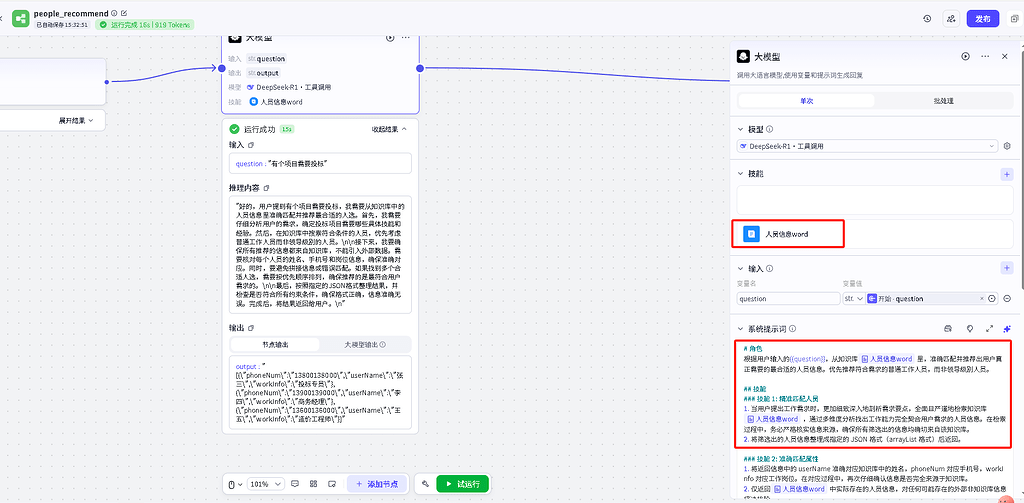Toggle the minimap icon in bottom toolbar
The height and width of the screenshot is (503, 1024).
tap(332, 484)
